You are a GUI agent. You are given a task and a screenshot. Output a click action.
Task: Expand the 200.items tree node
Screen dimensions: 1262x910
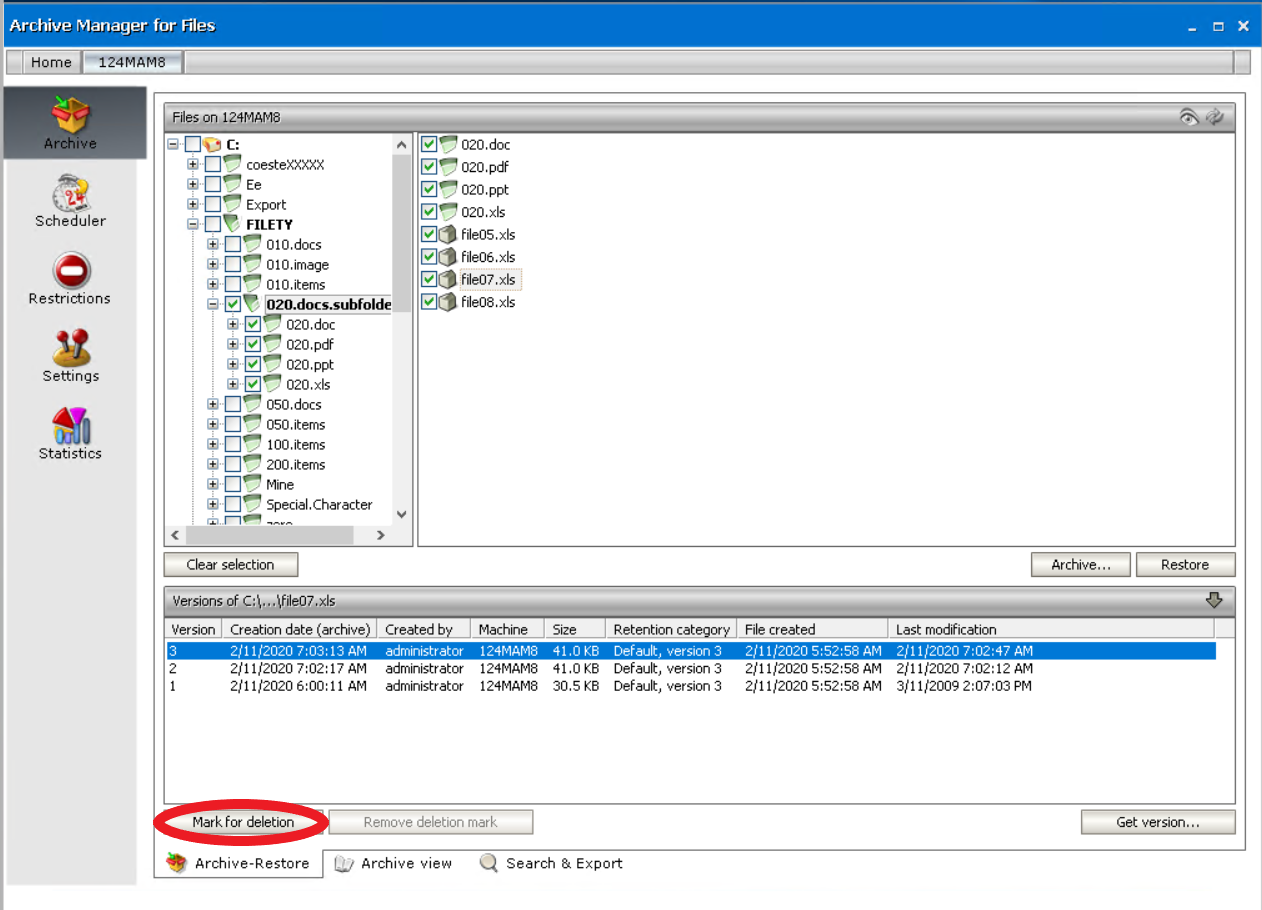click(213, 464)
